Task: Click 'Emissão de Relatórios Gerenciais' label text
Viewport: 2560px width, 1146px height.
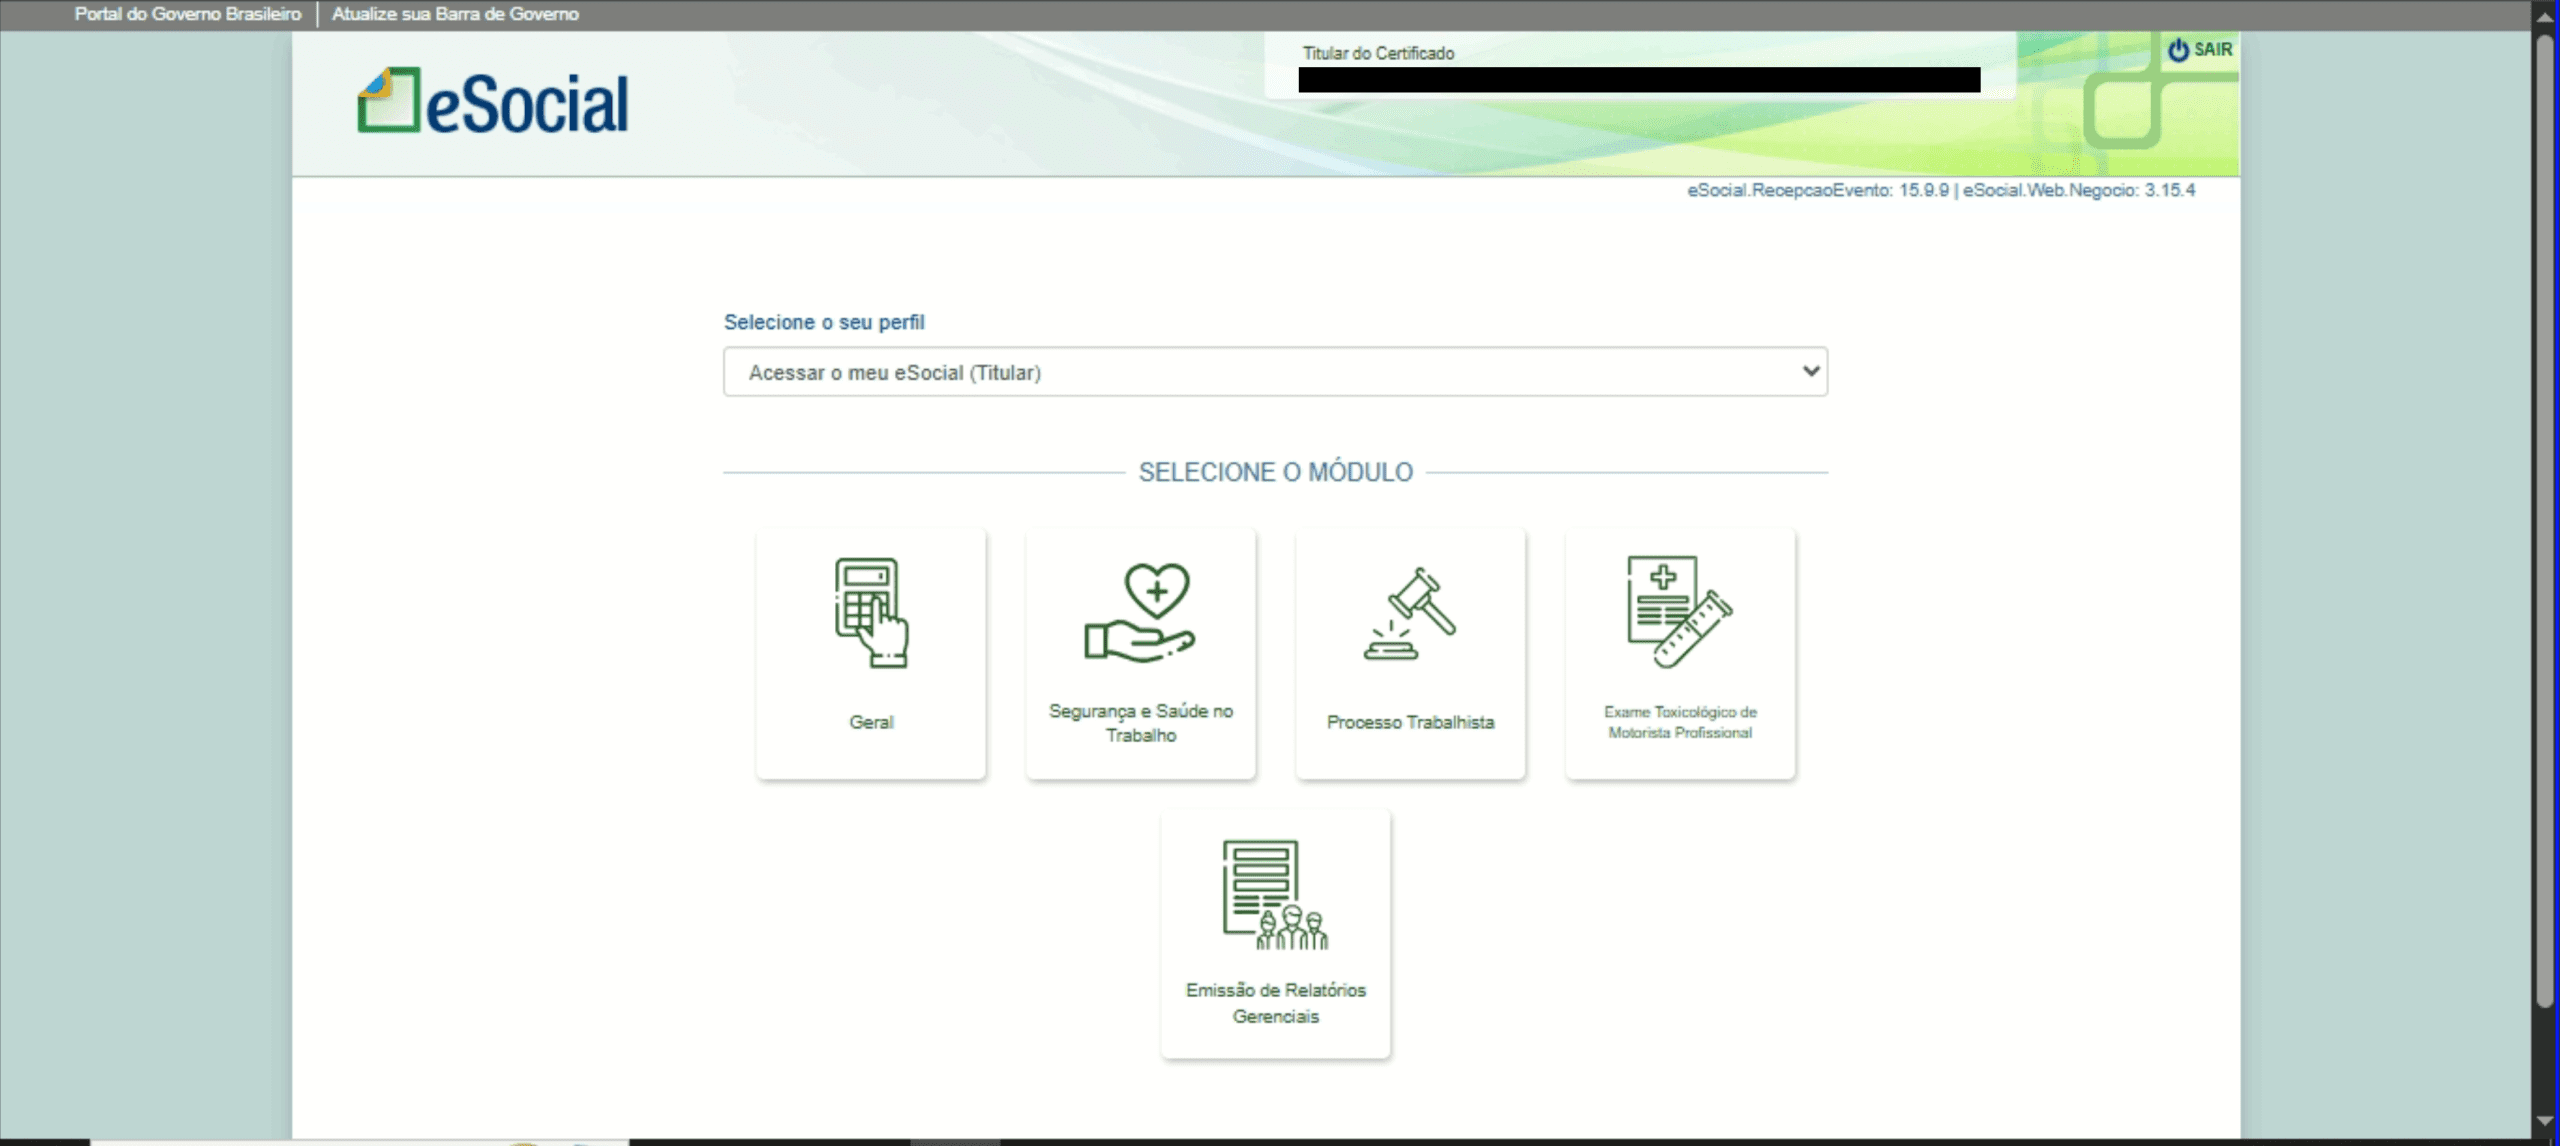Action: [x=1275, y=1003]
